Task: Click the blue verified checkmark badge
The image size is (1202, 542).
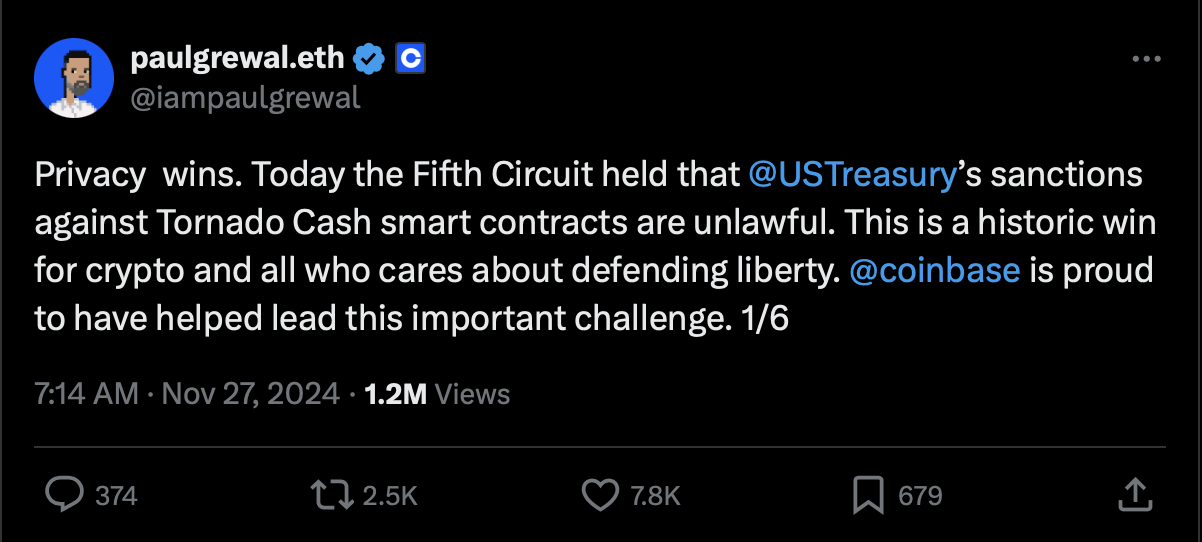Action: click(x=372, y=60)
